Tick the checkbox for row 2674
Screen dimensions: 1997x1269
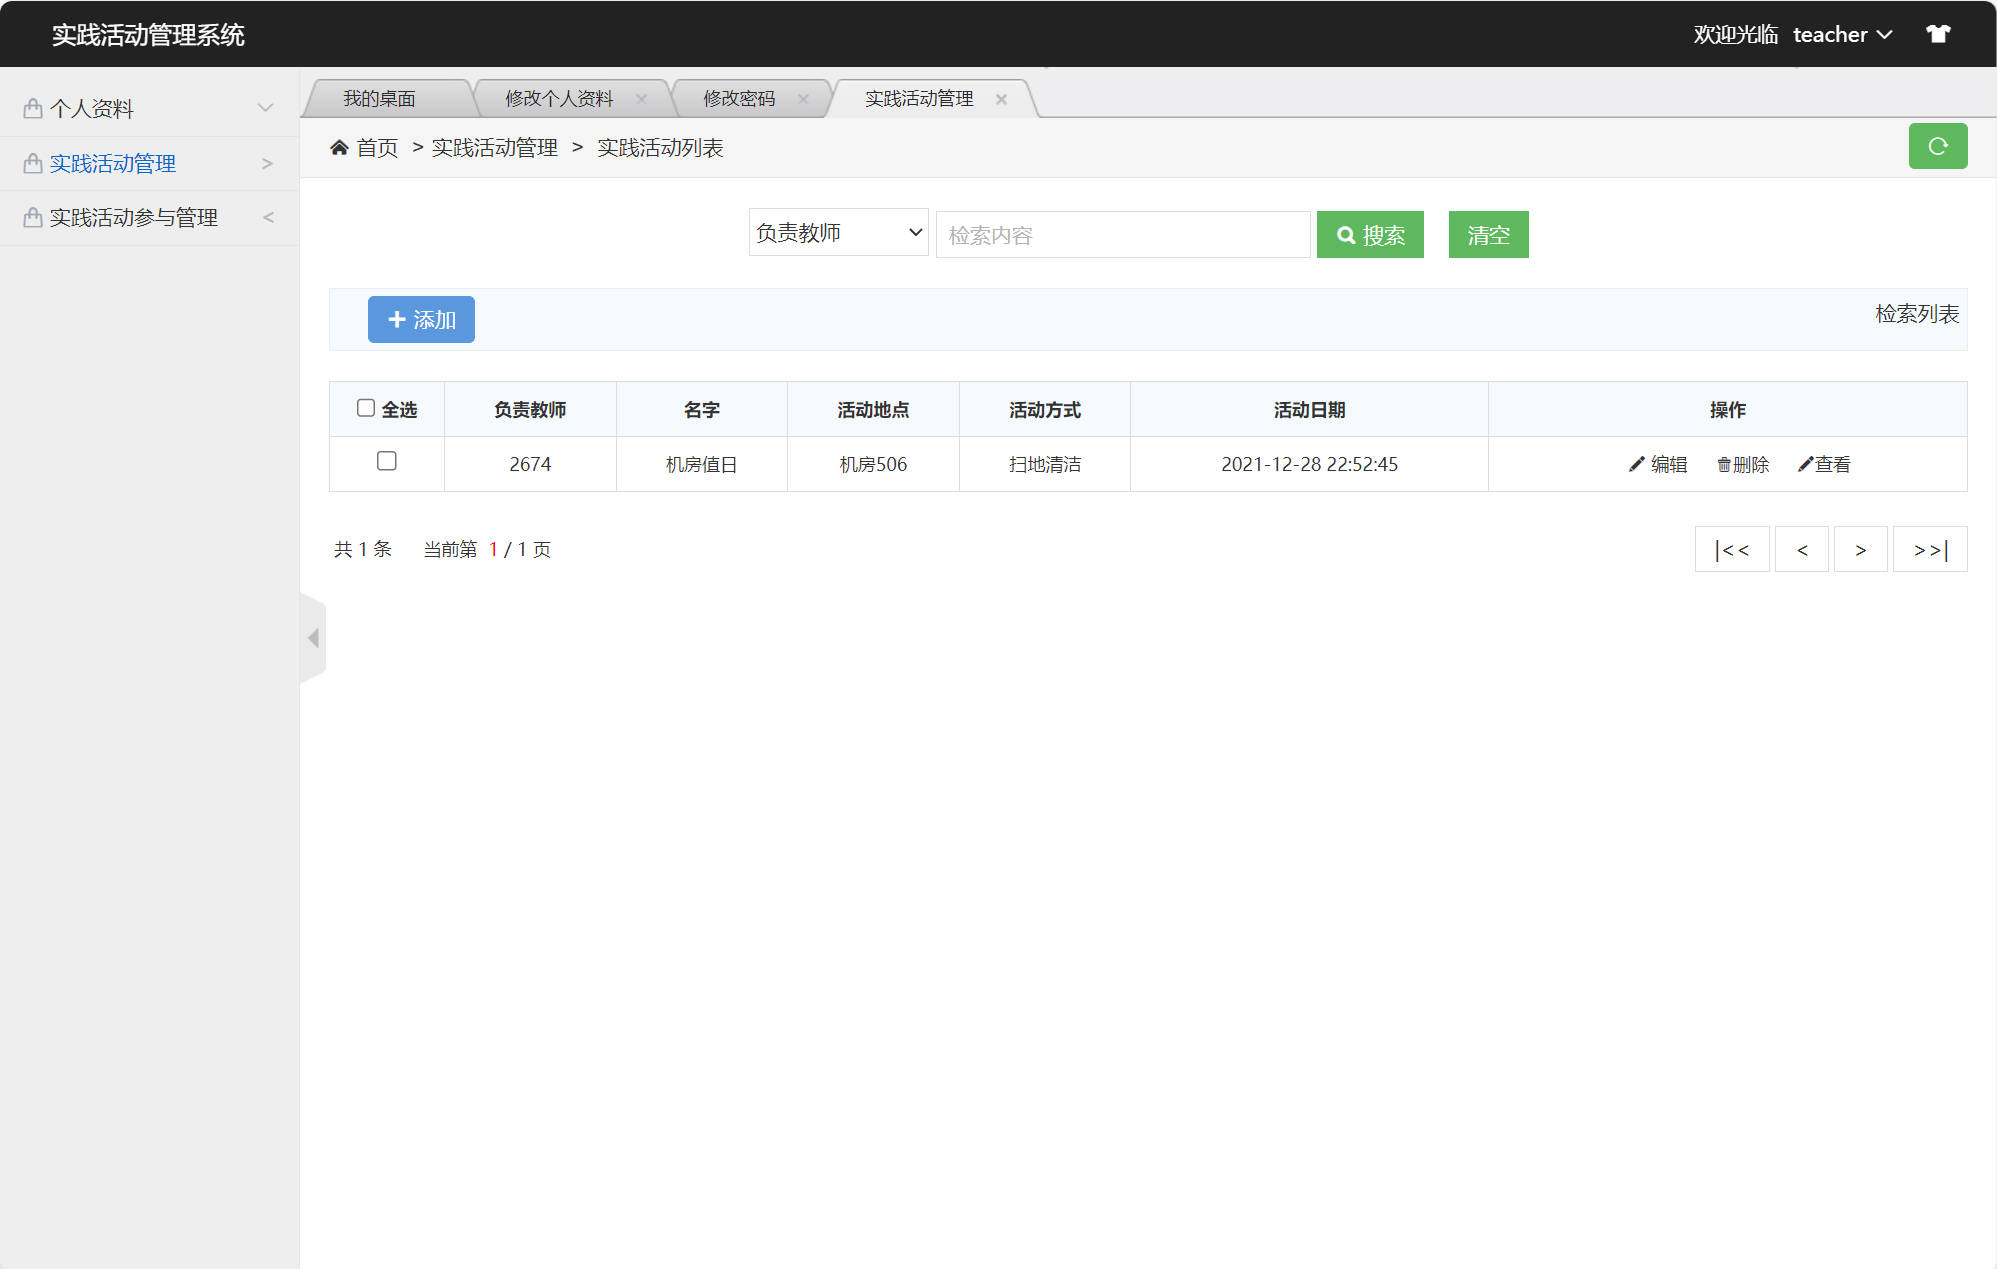387,462
